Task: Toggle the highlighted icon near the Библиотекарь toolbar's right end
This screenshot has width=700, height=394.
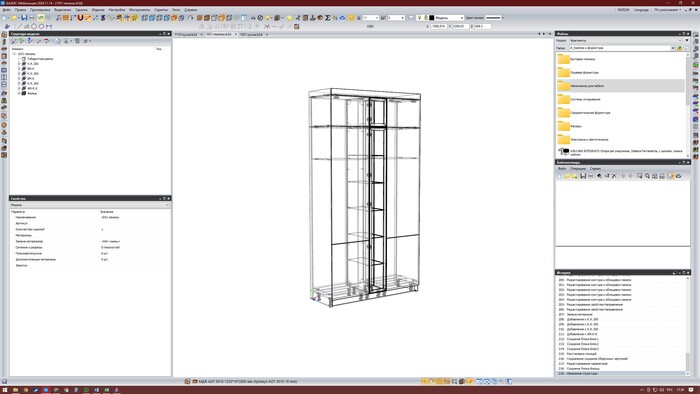Action: point(671,176)
